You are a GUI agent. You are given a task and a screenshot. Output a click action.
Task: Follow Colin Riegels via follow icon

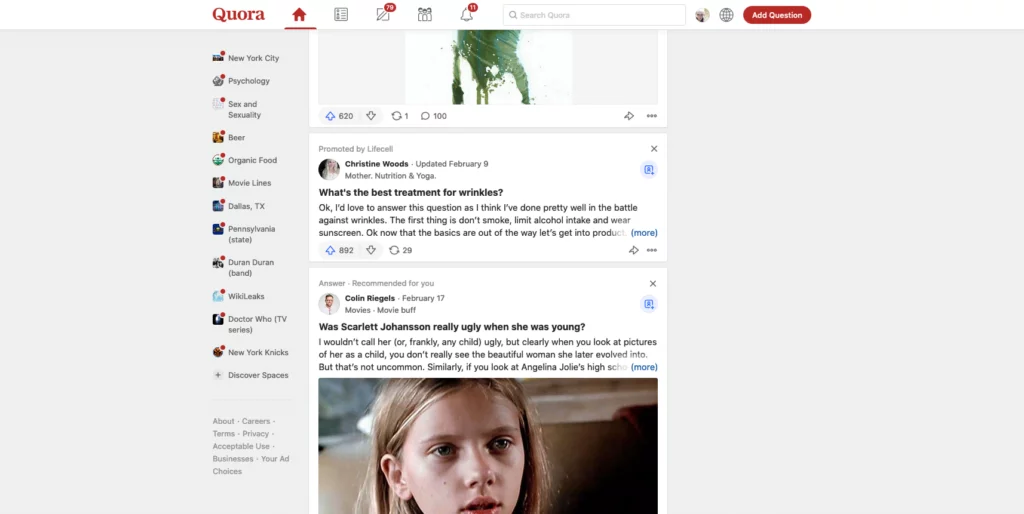click(648, 304)
